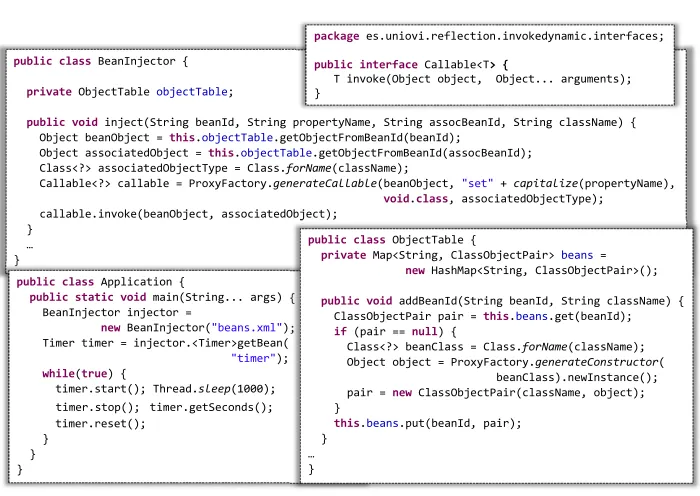The image size is (700, 496).
Task: Click the '"beans.xml"' string literal
Action: point(247,328)
